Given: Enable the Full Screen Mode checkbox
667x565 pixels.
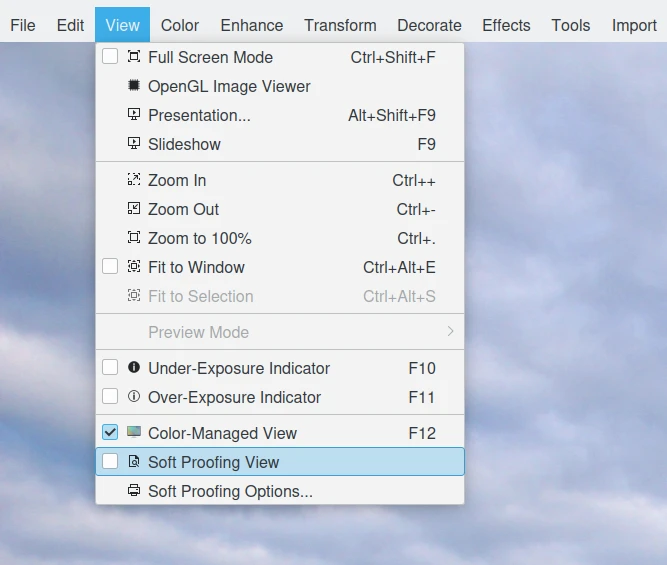Looking at the screenshot, I should [x=110, y=57].
